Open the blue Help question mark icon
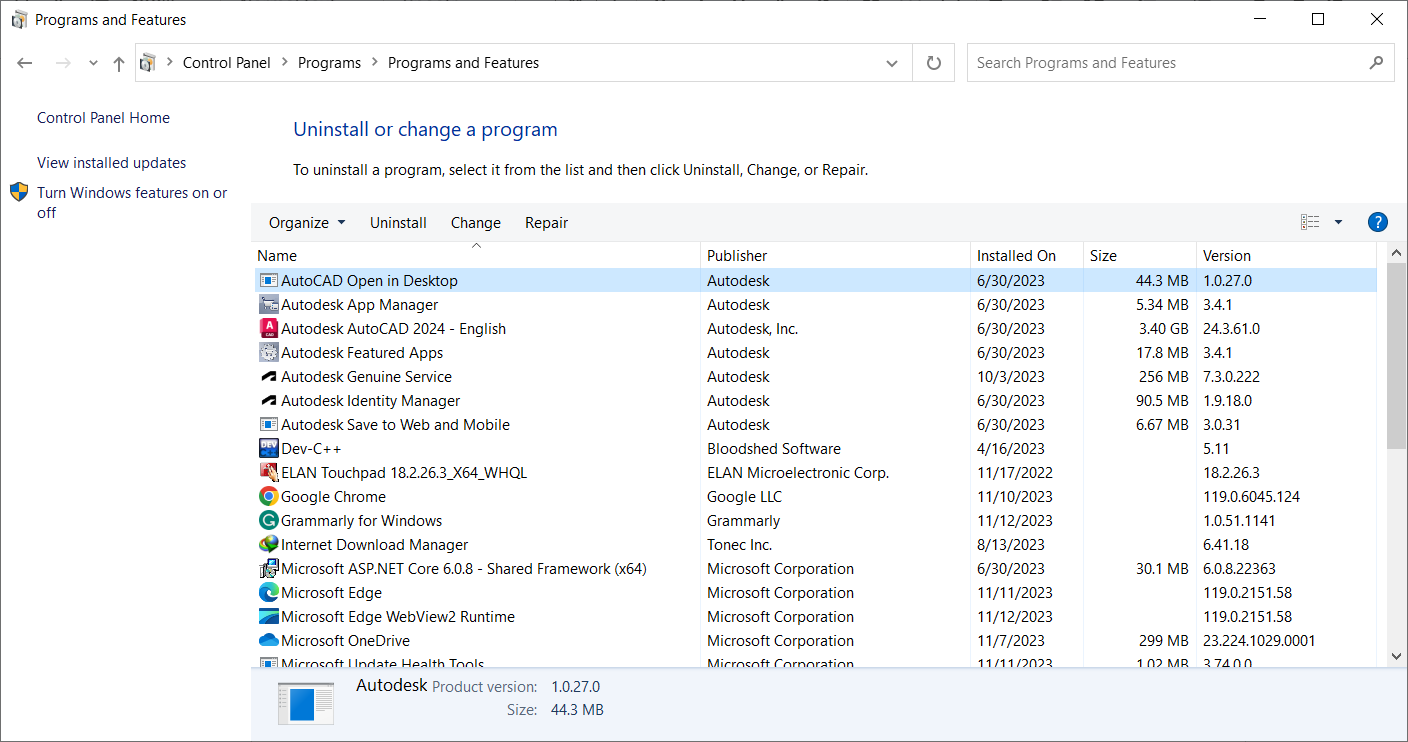 (1378, 222)
